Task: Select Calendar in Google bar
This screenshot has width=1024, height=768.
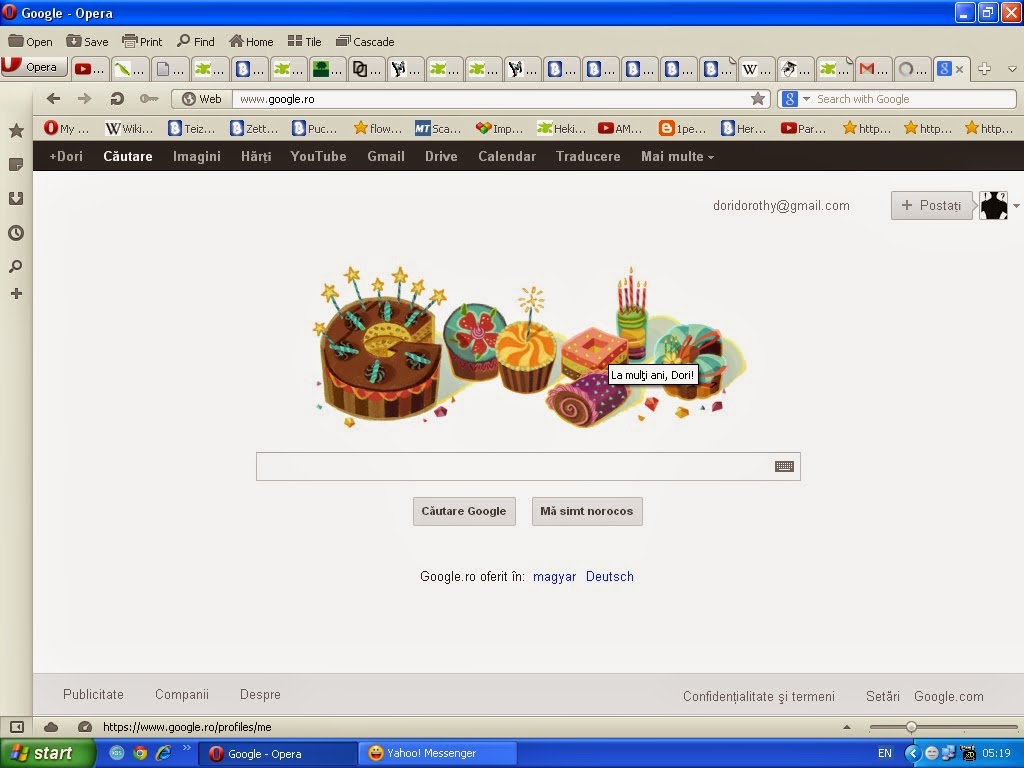Action: 507,157
